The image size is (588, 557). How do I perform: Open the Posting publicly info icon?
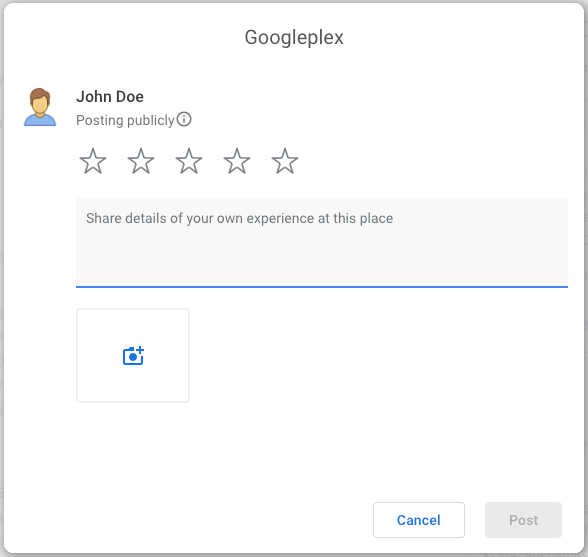tap(184, 119)
